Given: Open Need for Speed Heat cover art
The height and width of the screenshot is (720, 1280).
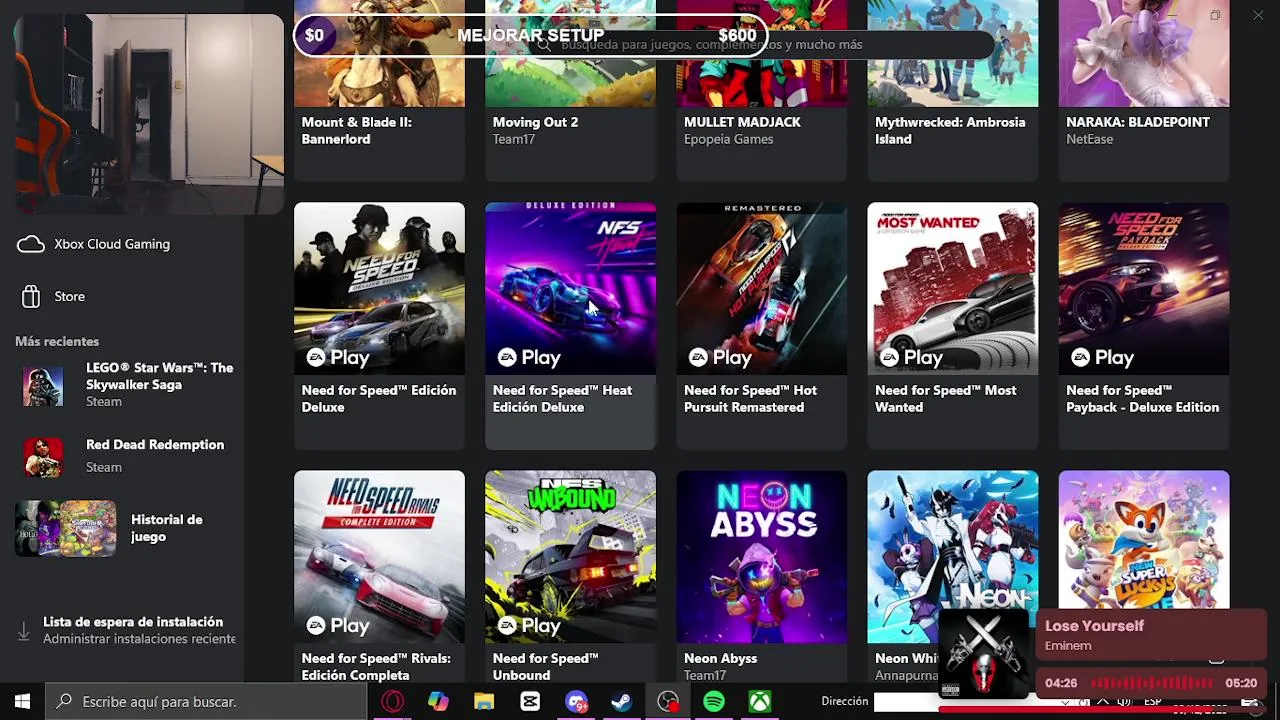Looking at the screenshot, I should 570,289.
